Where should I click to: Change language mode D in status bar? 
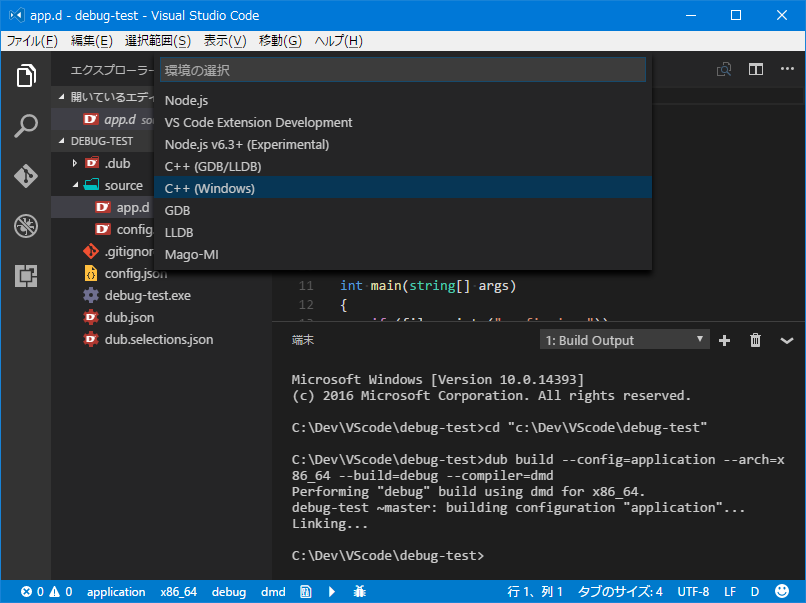click(755, 592)
